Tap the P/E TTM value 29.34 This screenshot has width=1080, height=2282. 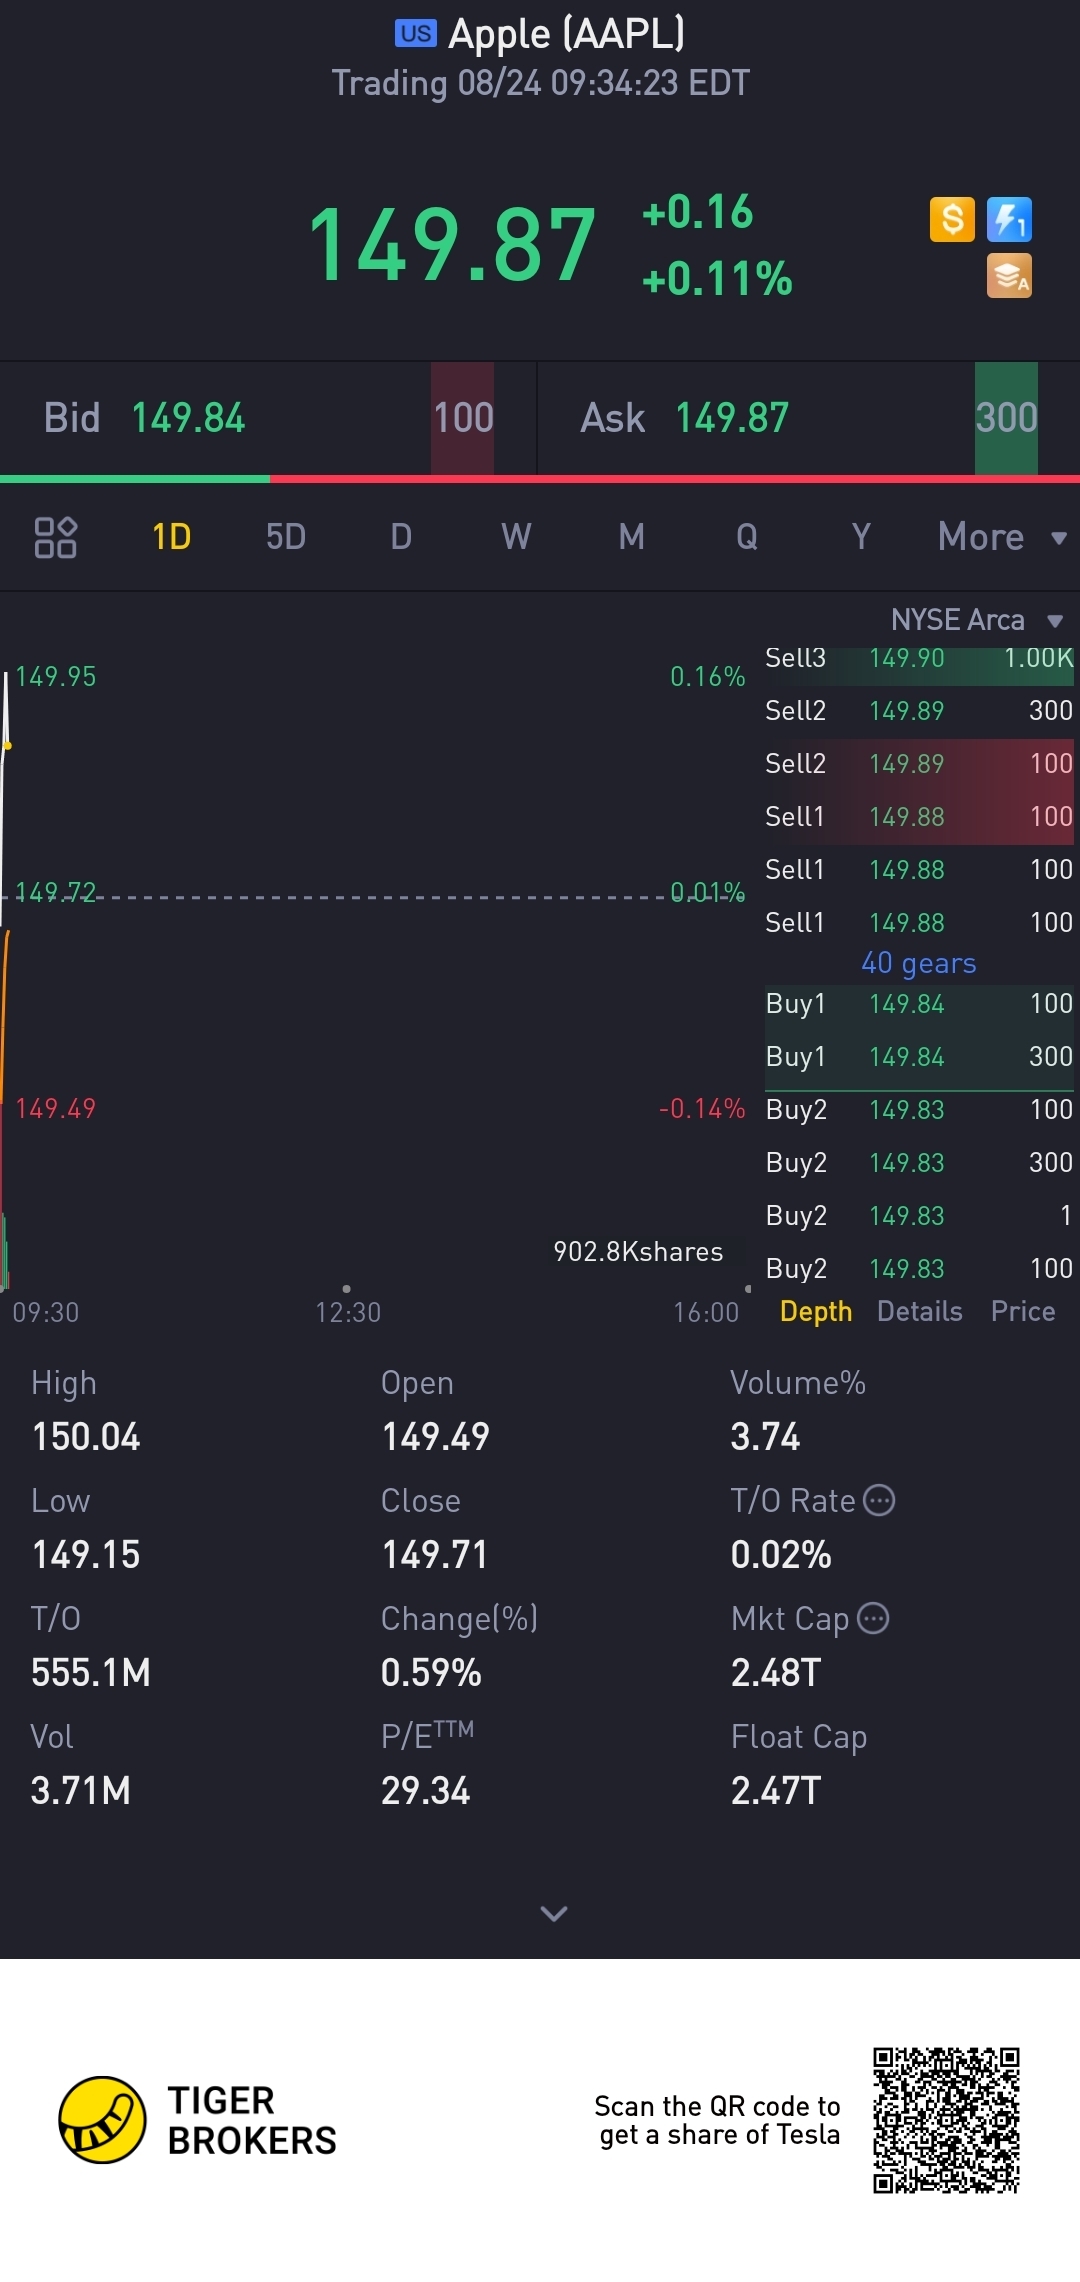click(426, 1791)
